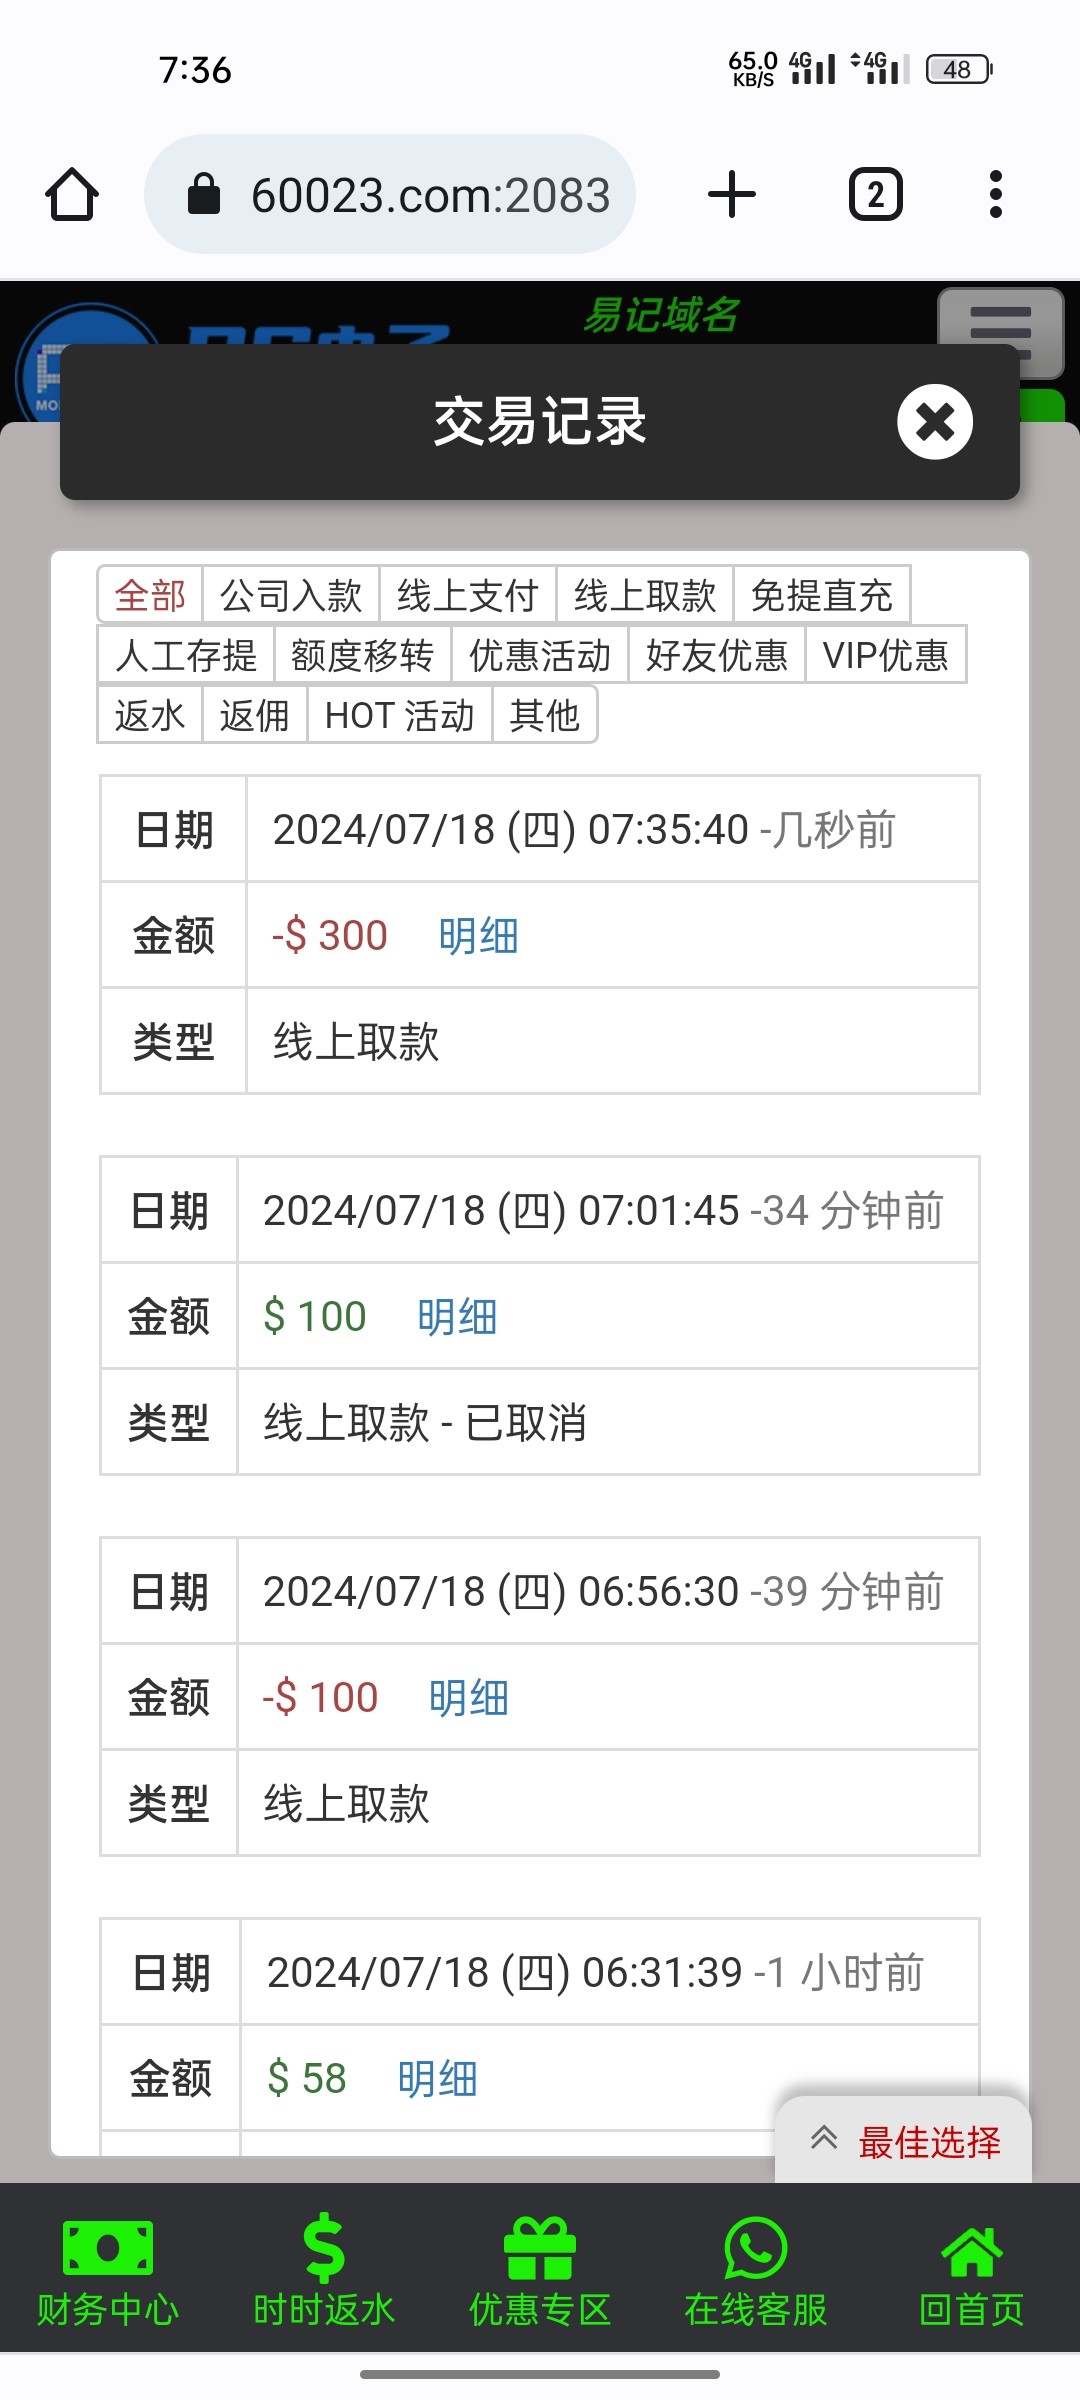Open 财务中心 in bottom bar
The image size is (1080, 2400).
[x=108, y=2272]
